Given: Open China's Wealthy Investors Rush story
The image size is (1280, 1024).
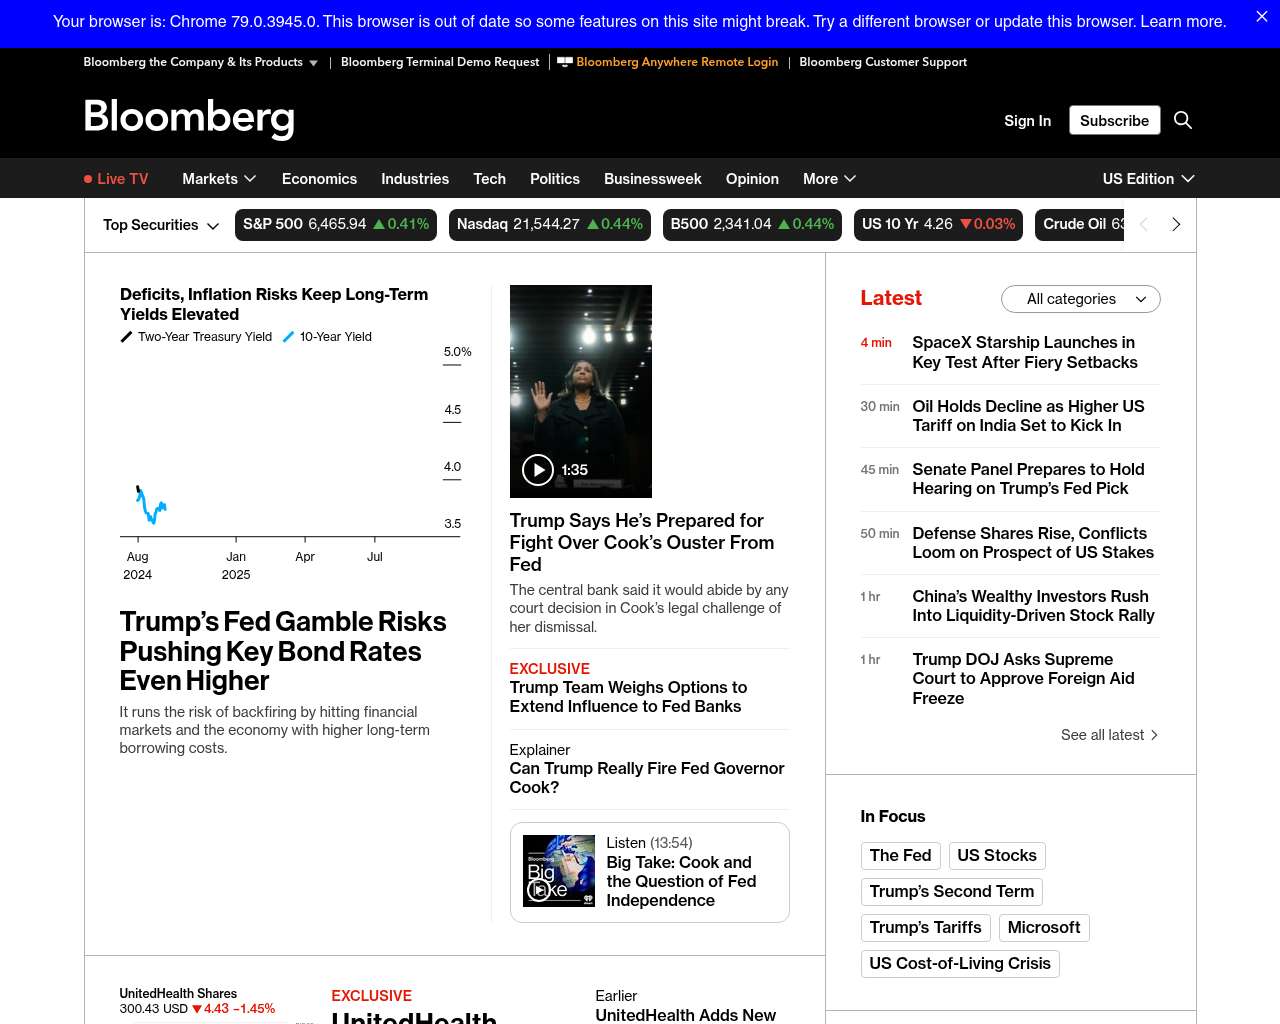Looking at the screenshot, I should click(x=1033, y=606).
